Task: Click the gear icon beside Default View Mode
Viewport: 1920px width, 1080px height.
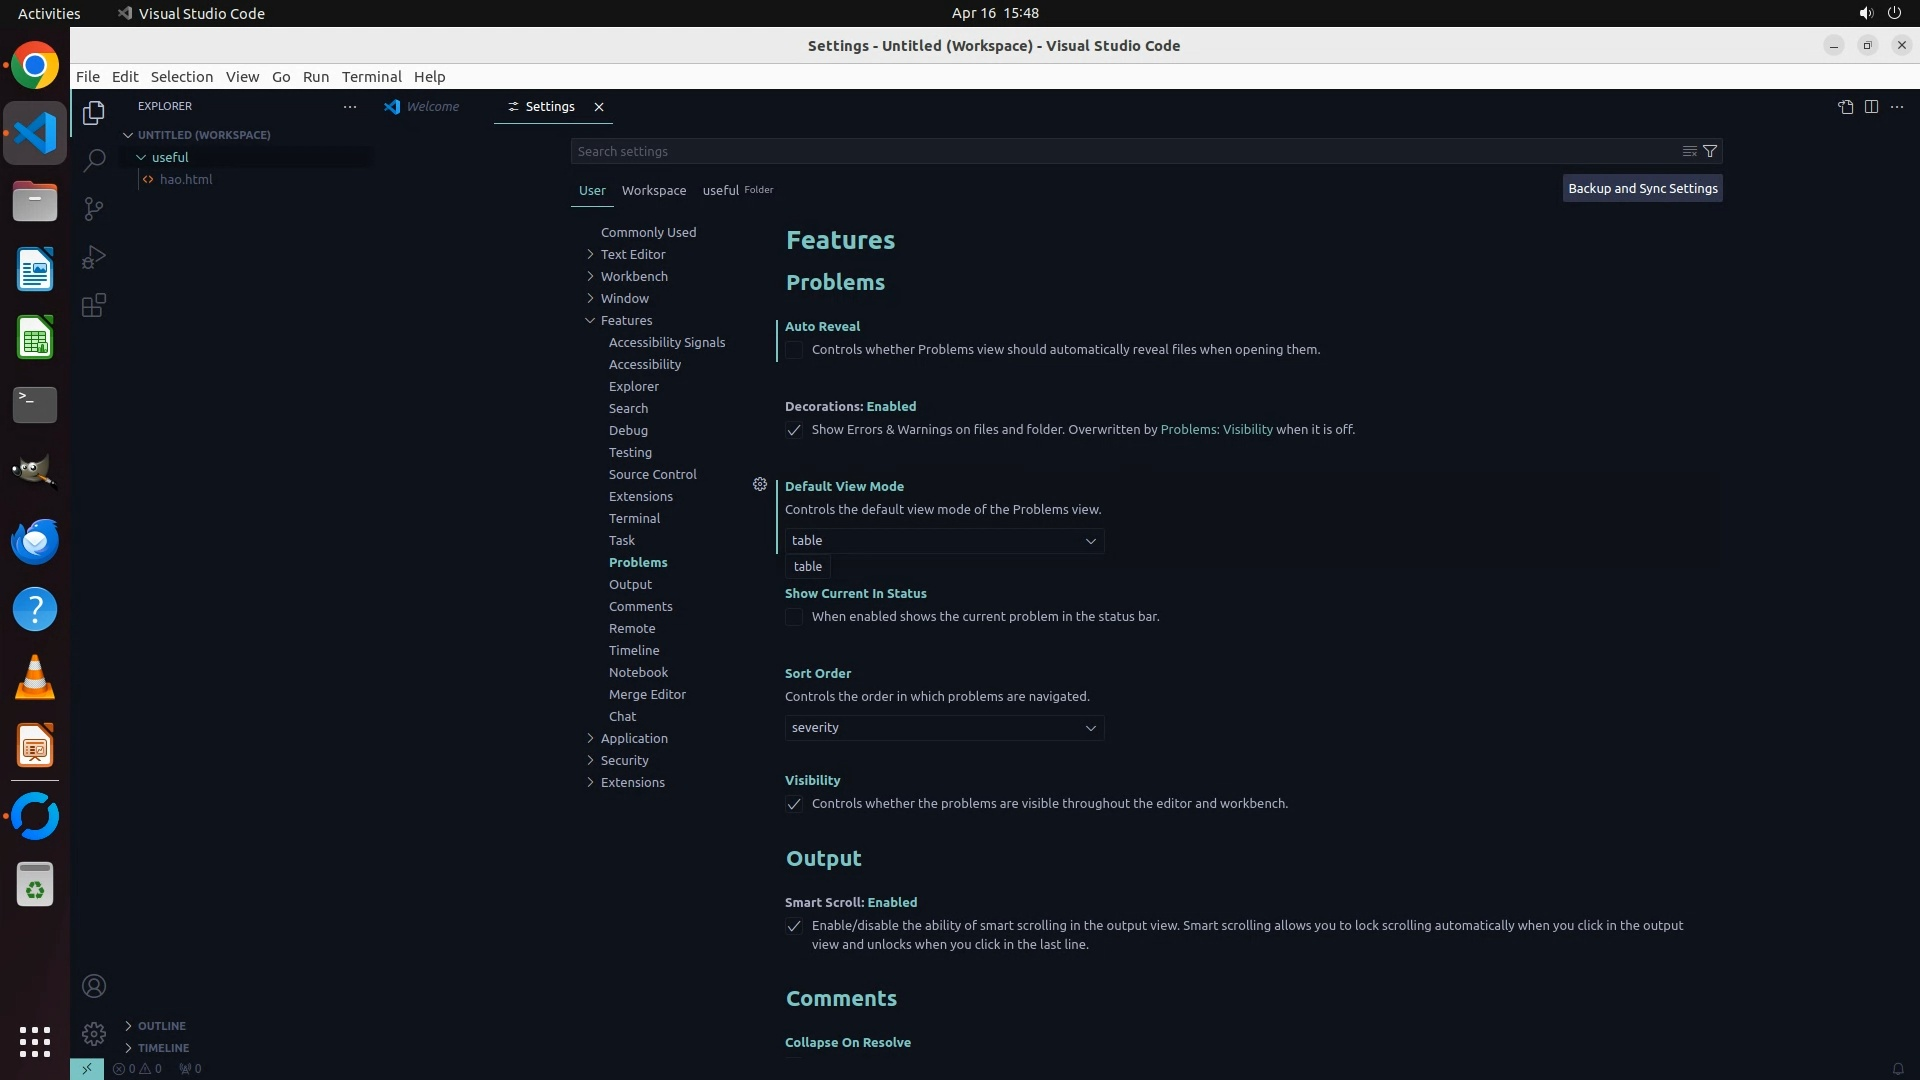Action: click(x=760, y=485)
